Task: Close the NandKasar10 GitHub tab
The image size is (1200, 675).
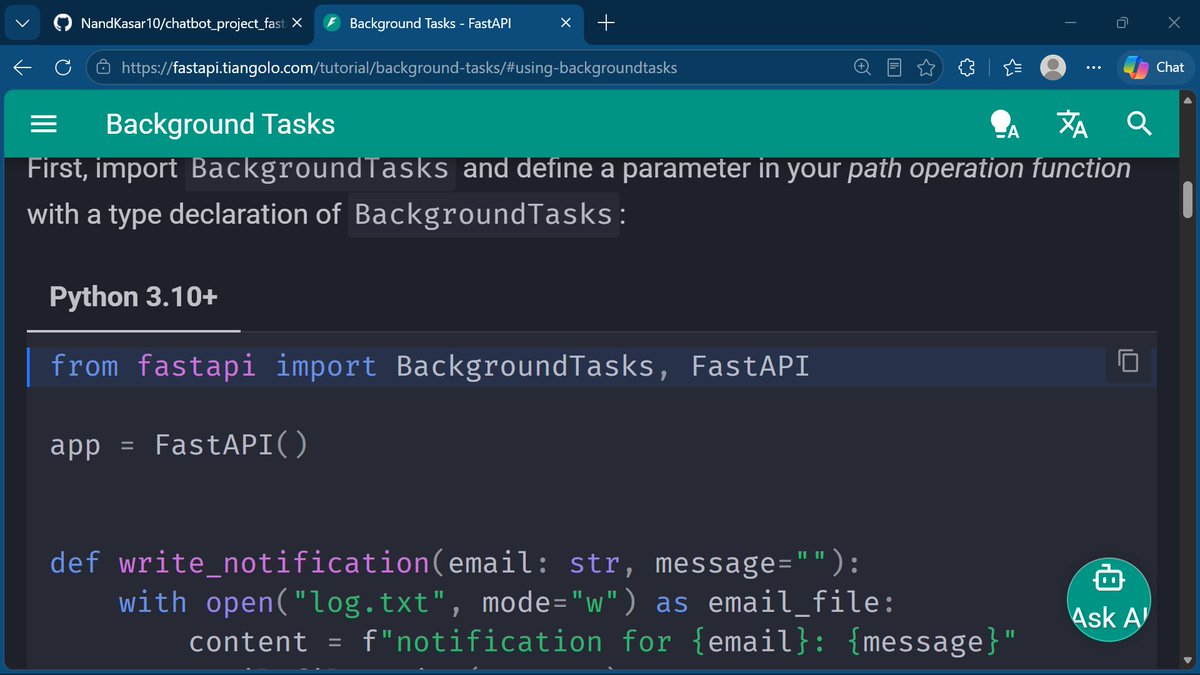Action: click(297, 23)
